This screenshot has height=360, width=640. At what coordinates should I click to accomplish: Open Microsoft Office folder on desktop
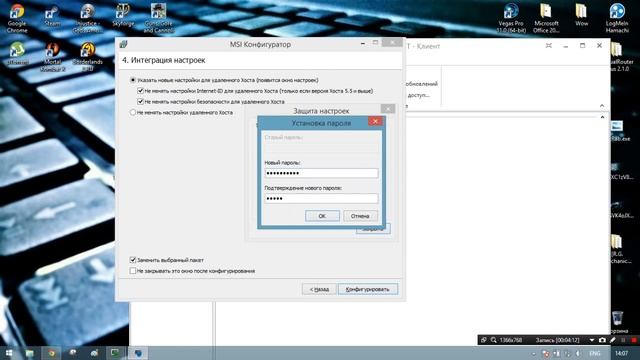[x=546, y=18]
